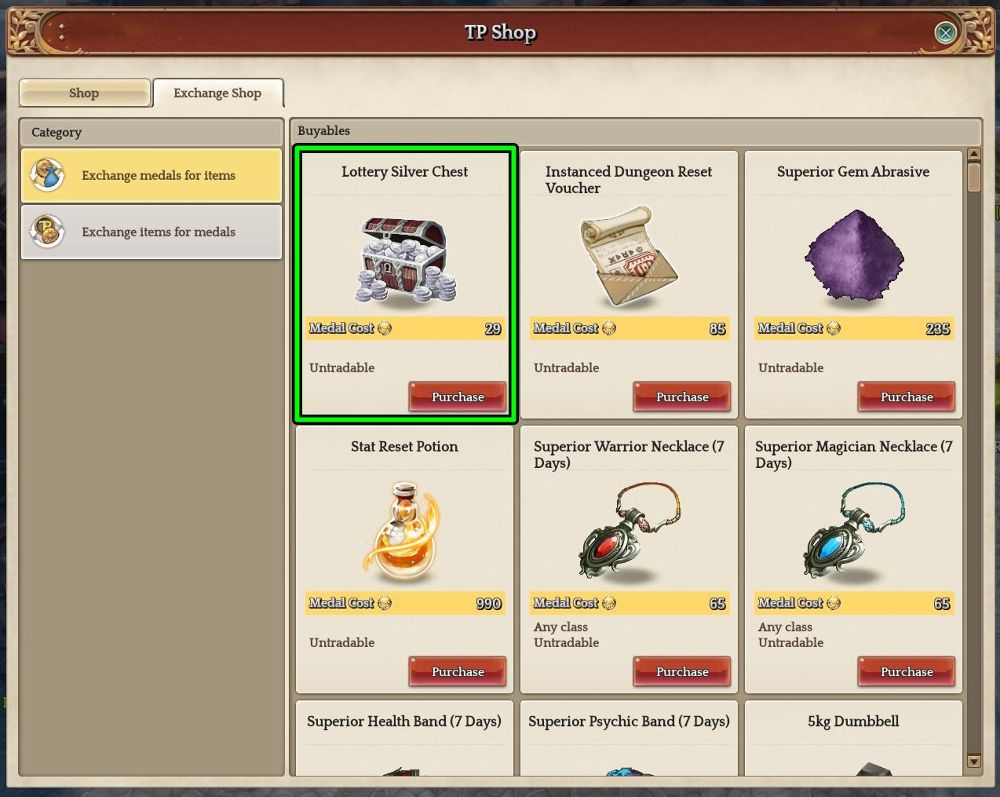The image size is (1000, 797).
Task: Select the Exchange Shop tab
Action: pyautogui.click(x=218, y=93)
